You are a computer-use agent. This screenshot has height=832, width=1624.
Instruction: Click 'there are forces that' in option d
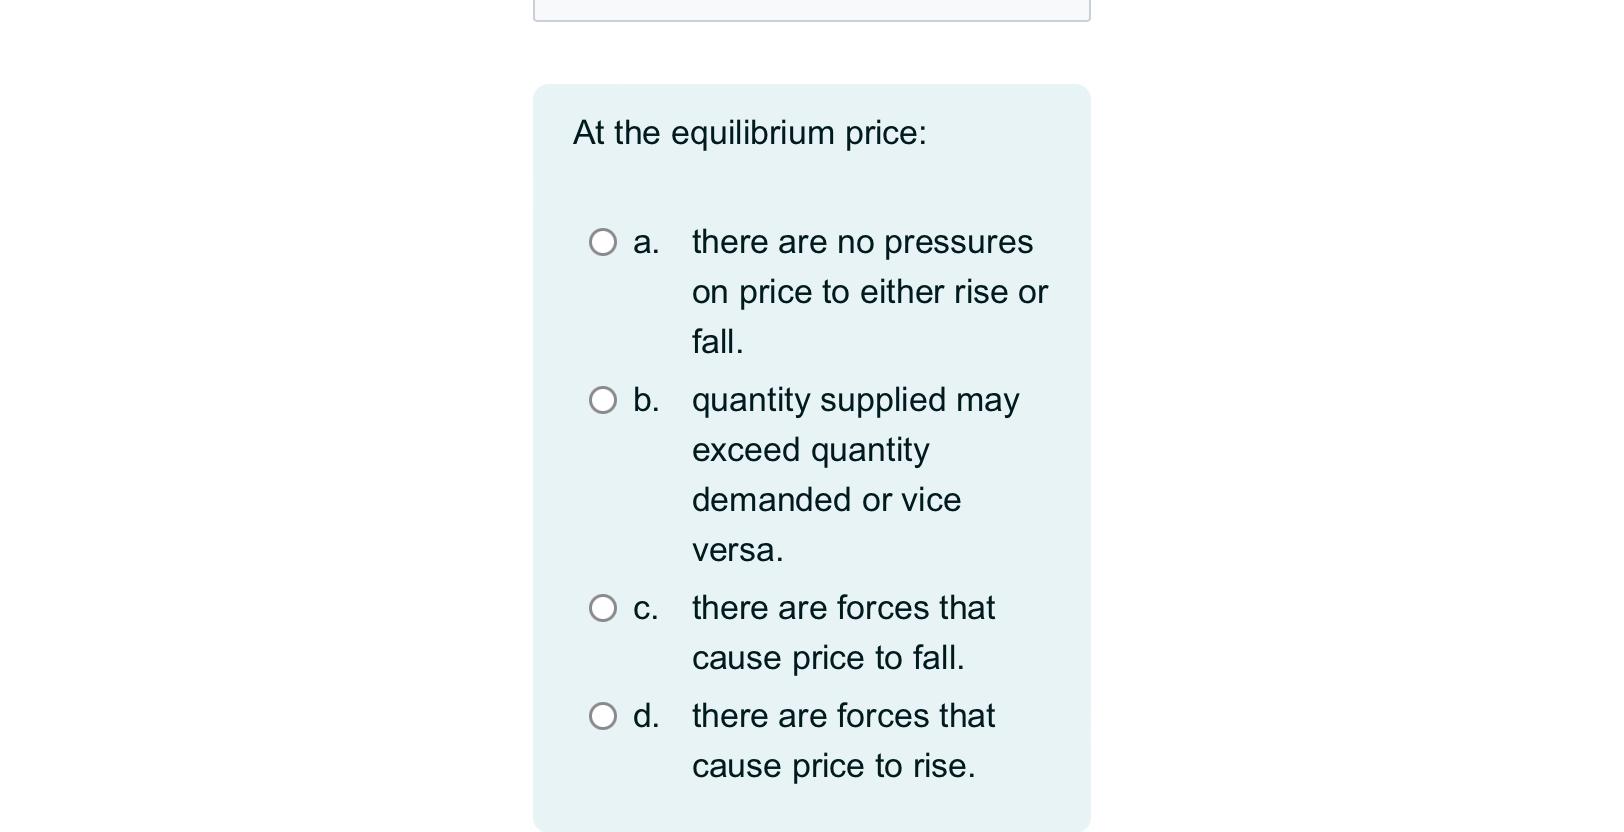pos(843,716)
